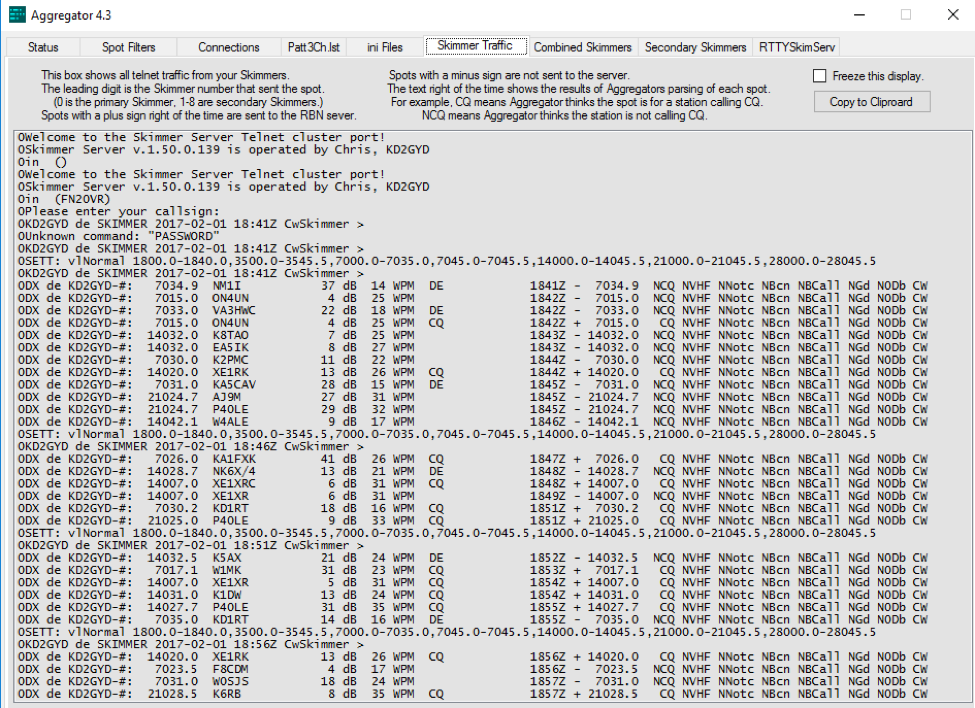Viewport: 975px width, 708px height.
Task: Select the Patt3Ch.lst tab
Action: [315, 47]
